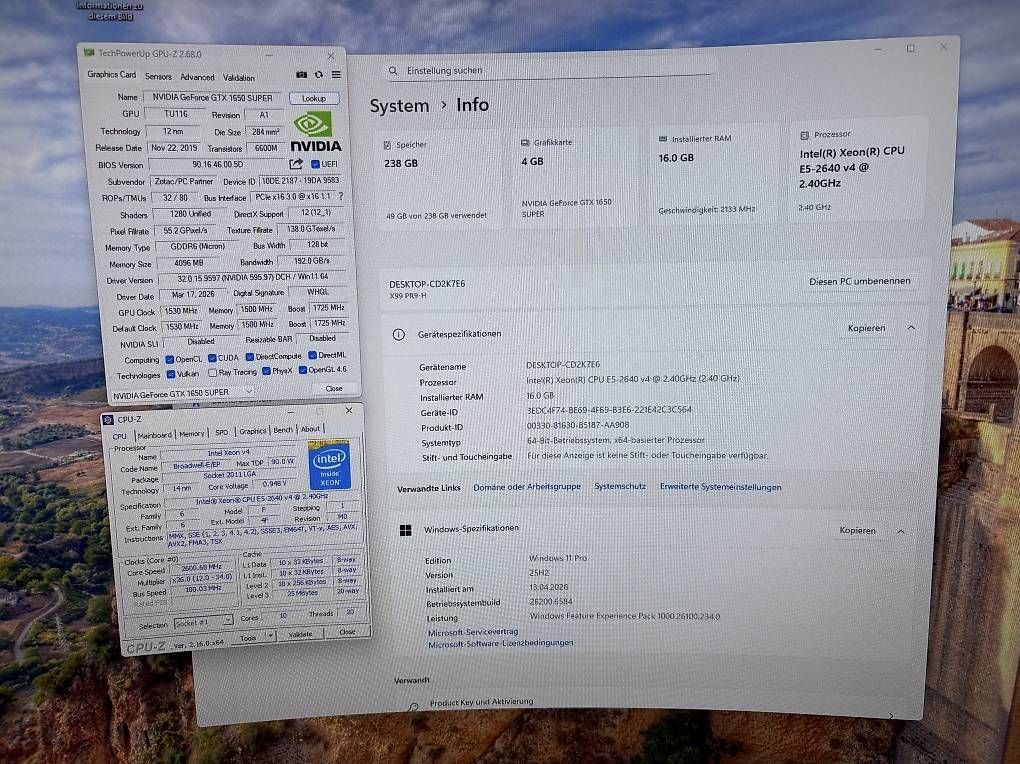Toggle the DirectML checkbox
1020x764 pixels.
(312, 355)
